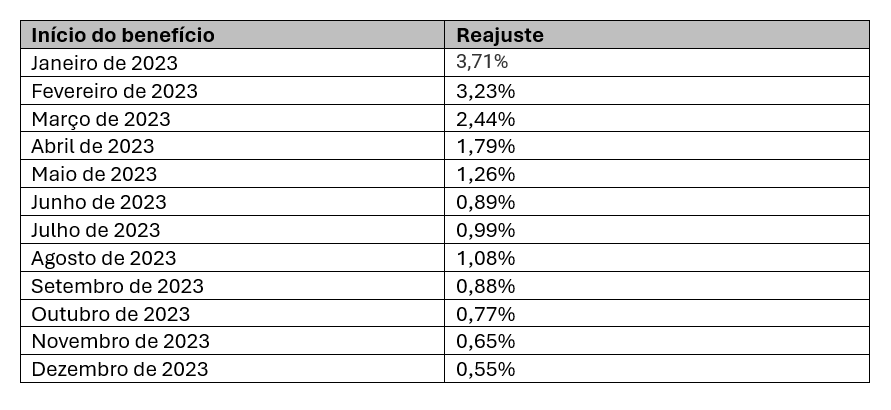
Task: Click the 'Maio de 2023' cell
Action: click(232, 174)
